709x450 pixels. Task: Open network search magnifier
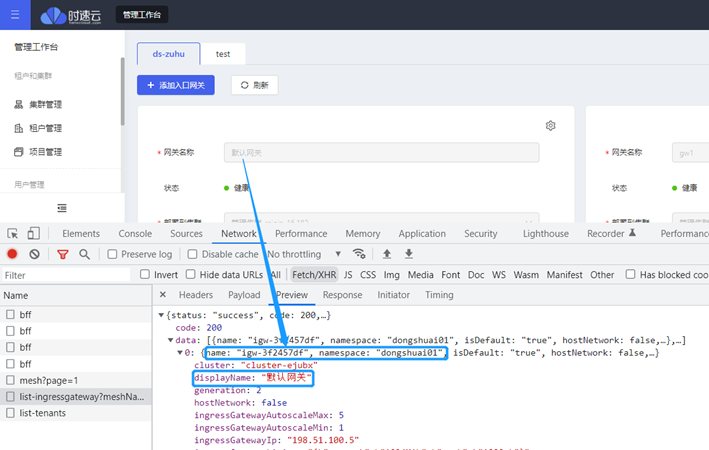click(x=84, y=254)
